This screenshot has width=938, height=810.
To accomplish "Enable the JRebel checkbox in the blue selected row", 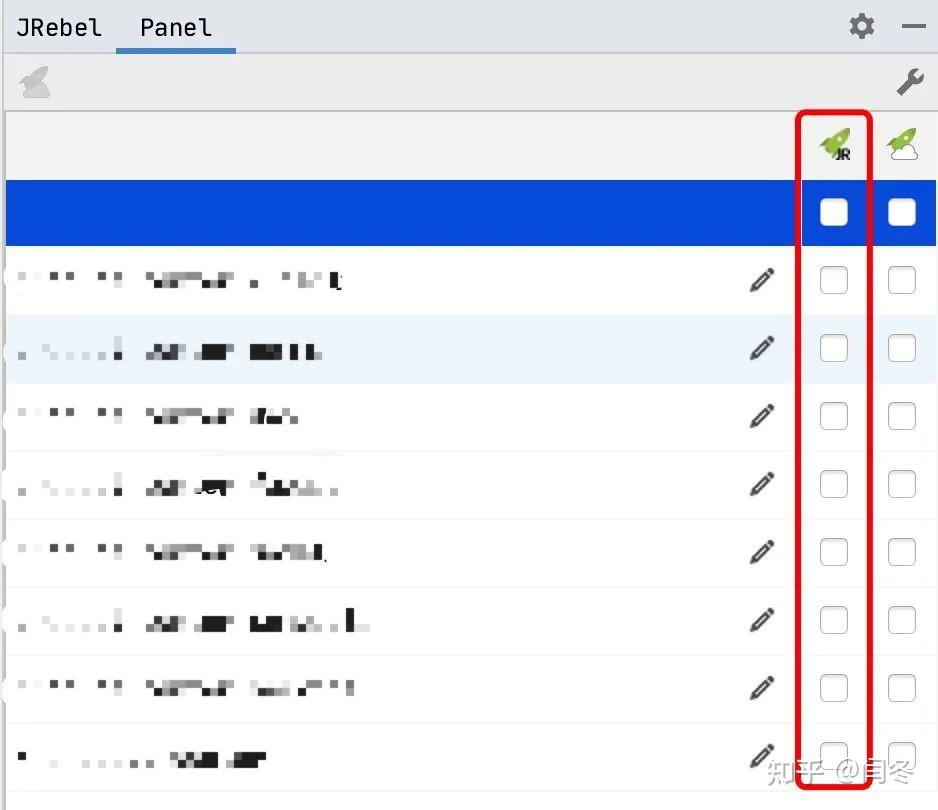I will (834, 212).
